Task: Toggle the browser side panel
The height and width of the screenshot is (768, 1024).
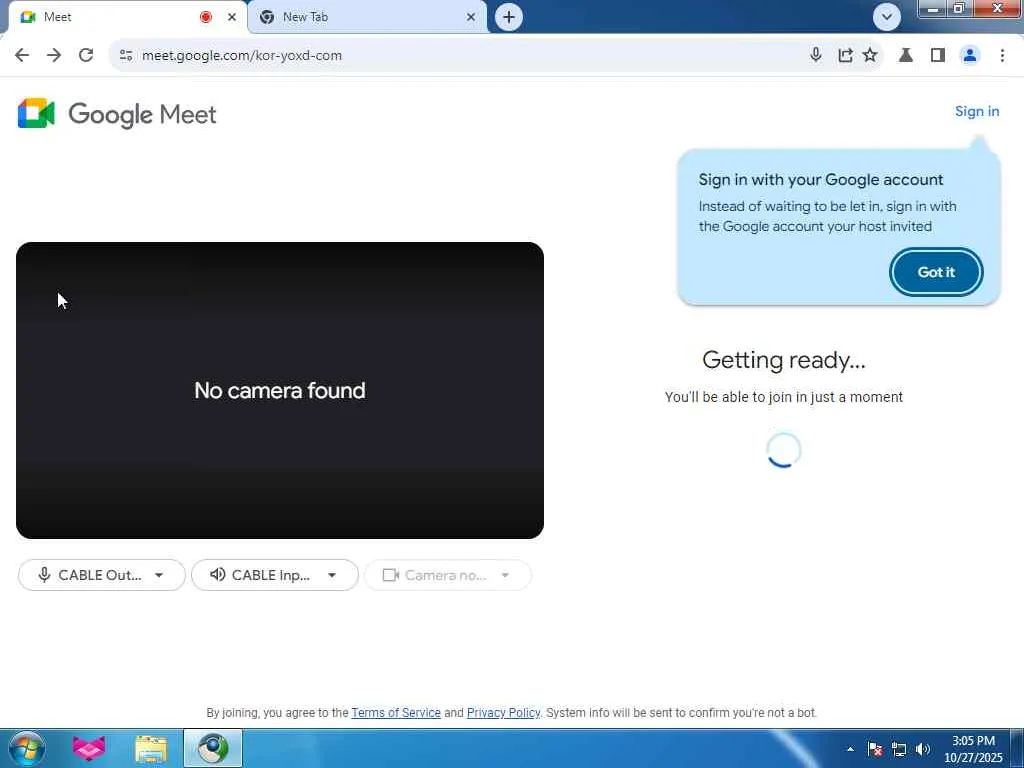Action: (x=938, y=56)
